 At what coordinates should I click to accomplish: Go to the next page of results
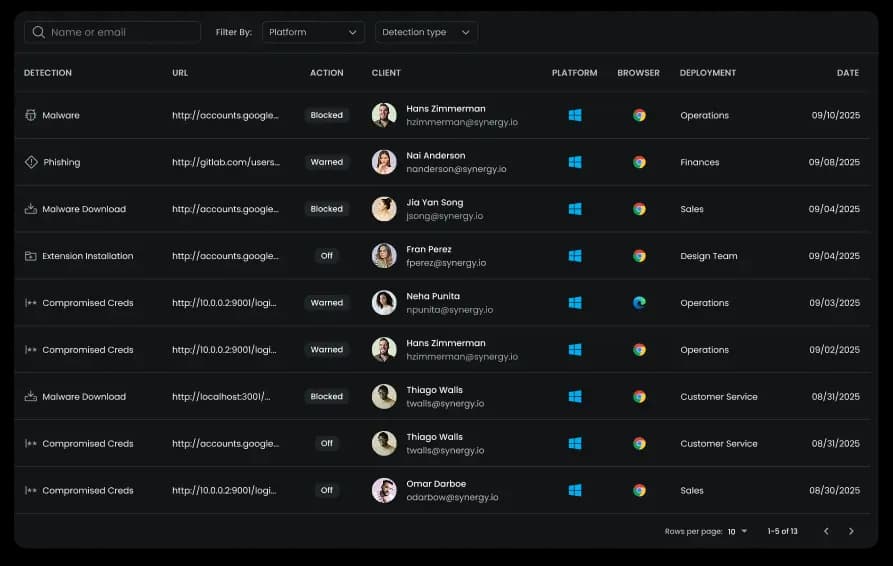pos(851,531)
